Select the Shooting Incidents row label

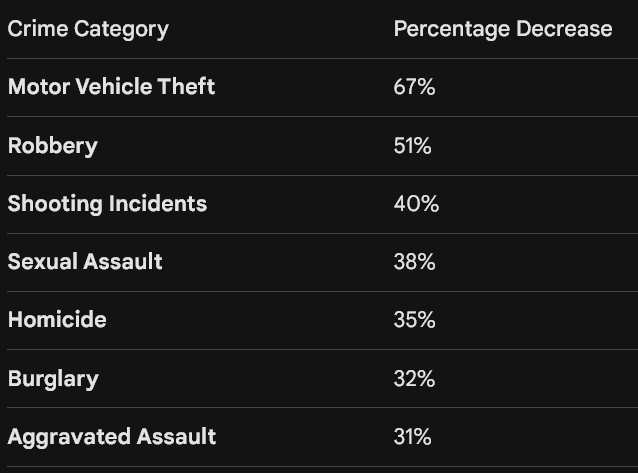pyautogui.click(x=107, y=204)
